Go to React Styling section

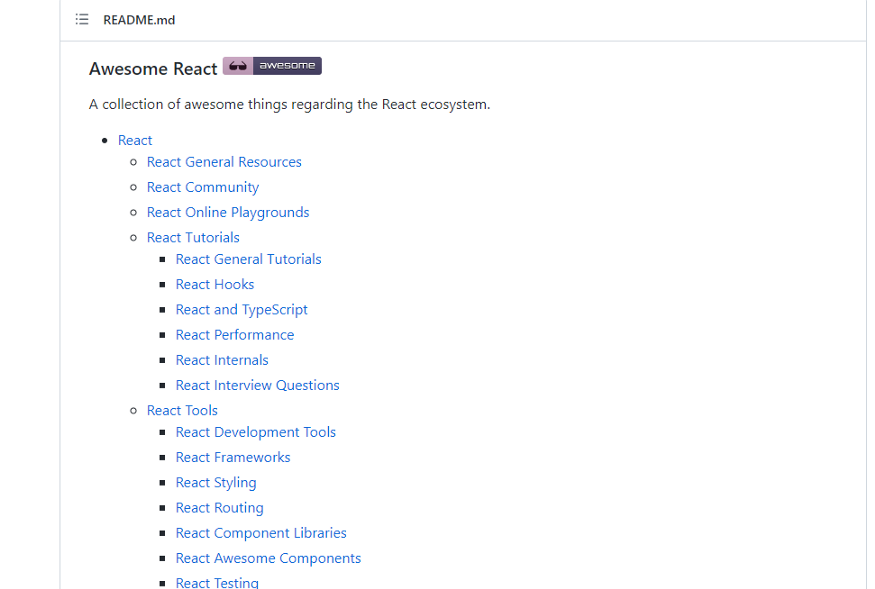coord(216,482)
